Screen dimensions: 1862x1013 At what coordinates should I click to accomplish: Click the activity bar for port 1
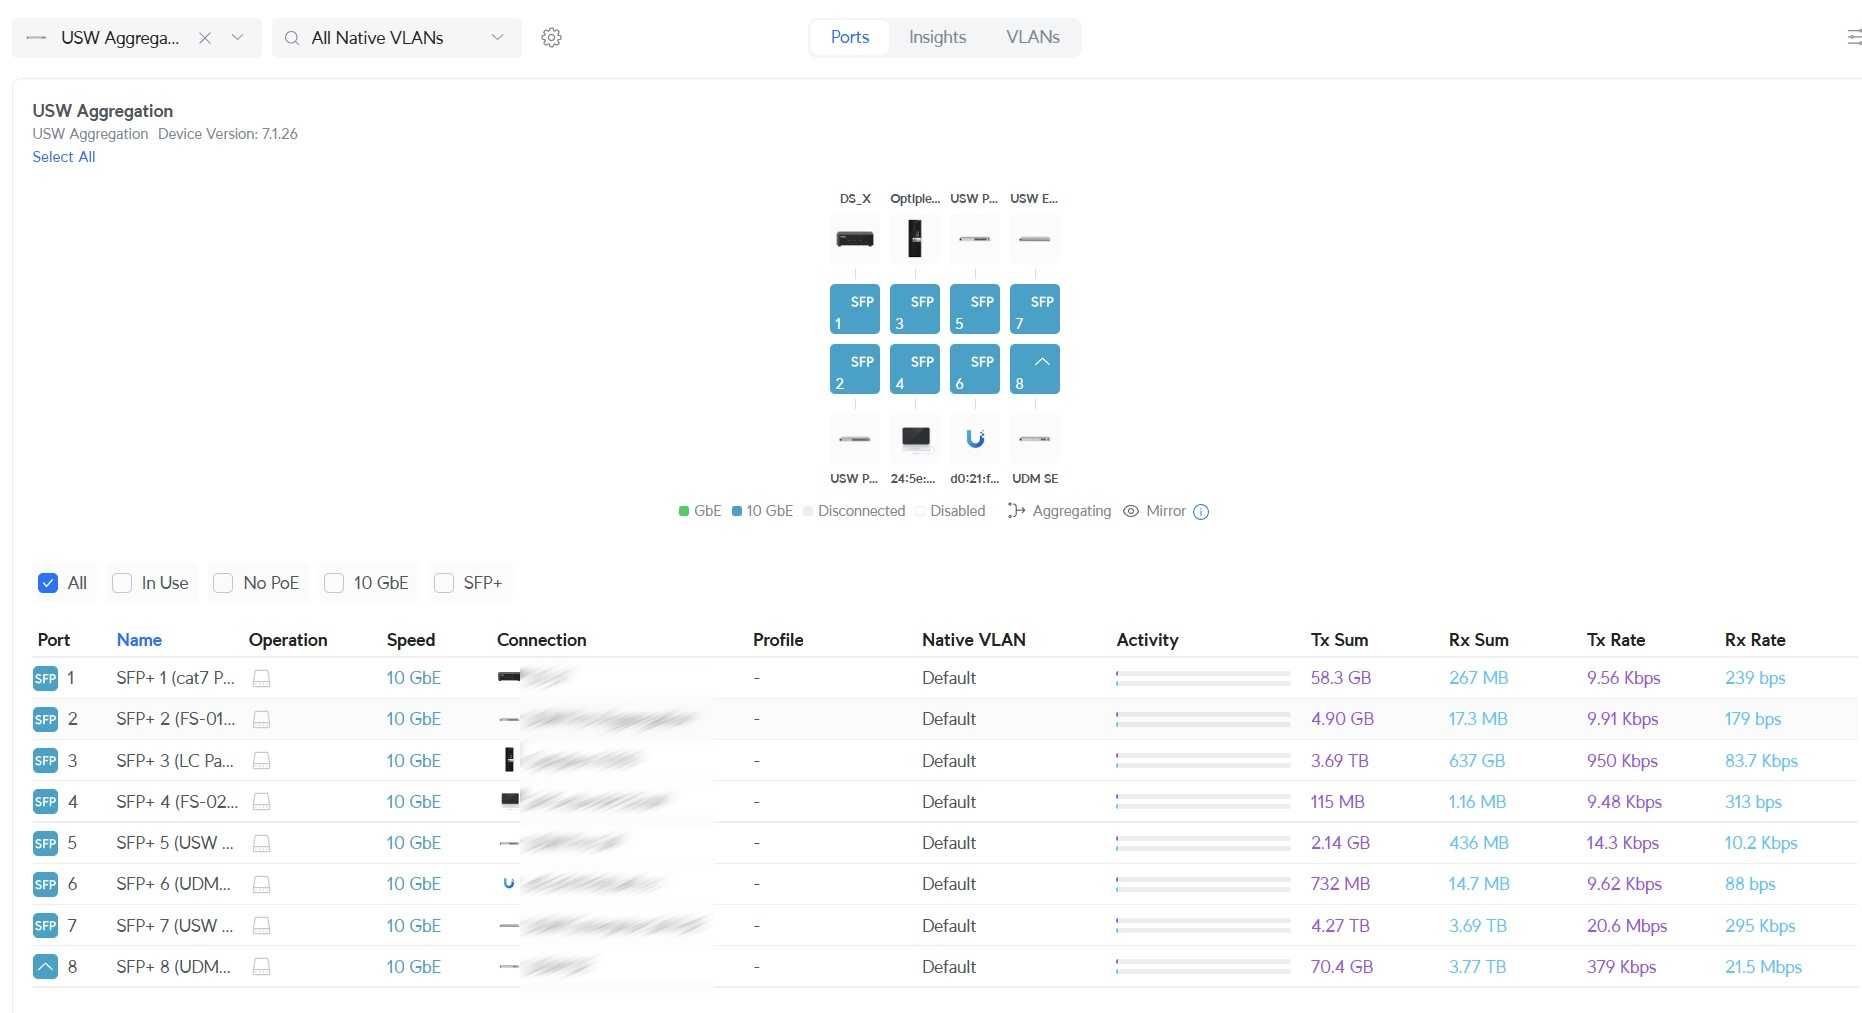coord(1203,678)
